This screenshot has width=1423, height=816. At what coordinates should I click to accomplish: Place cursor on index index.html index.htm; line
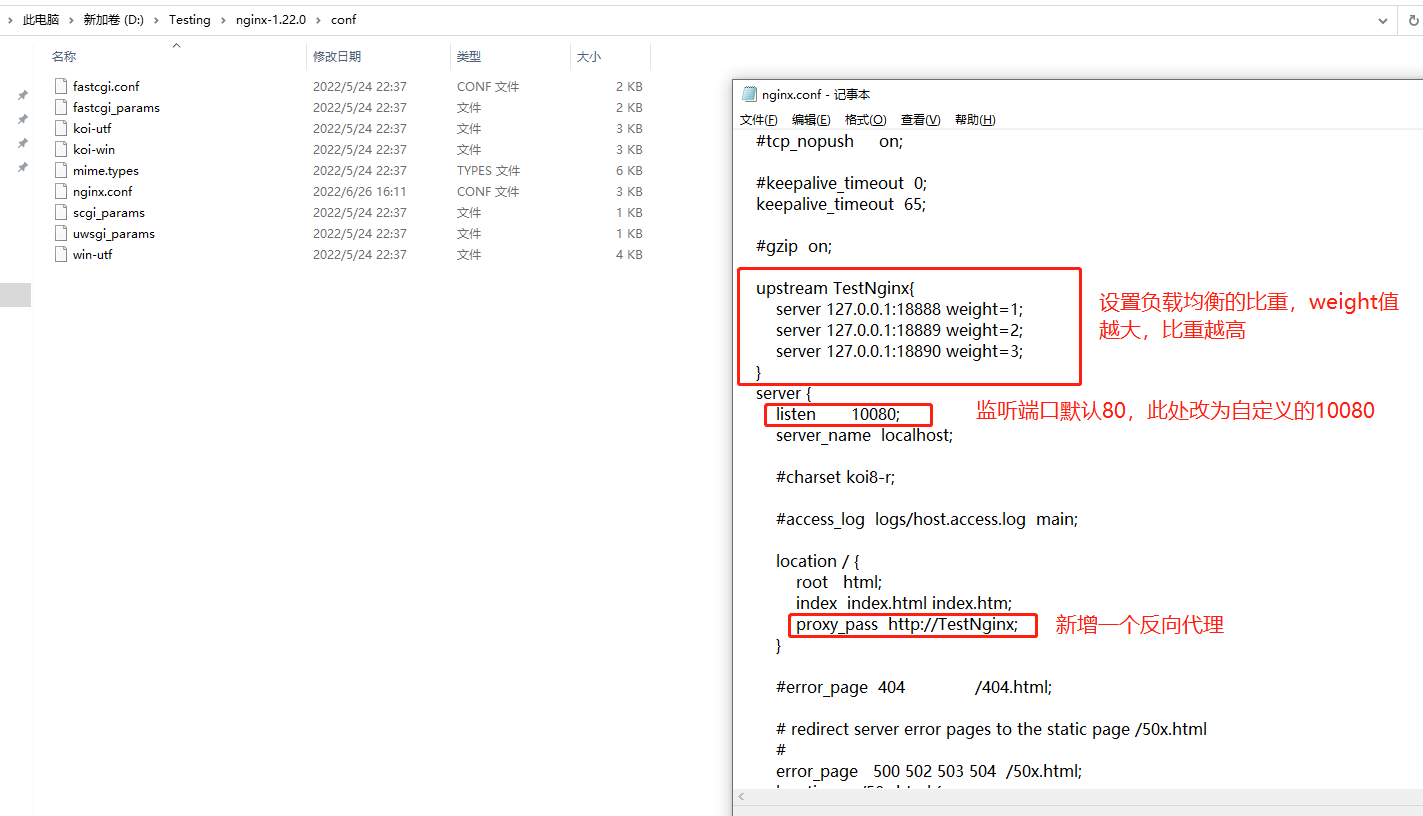(x=904, y=603)
